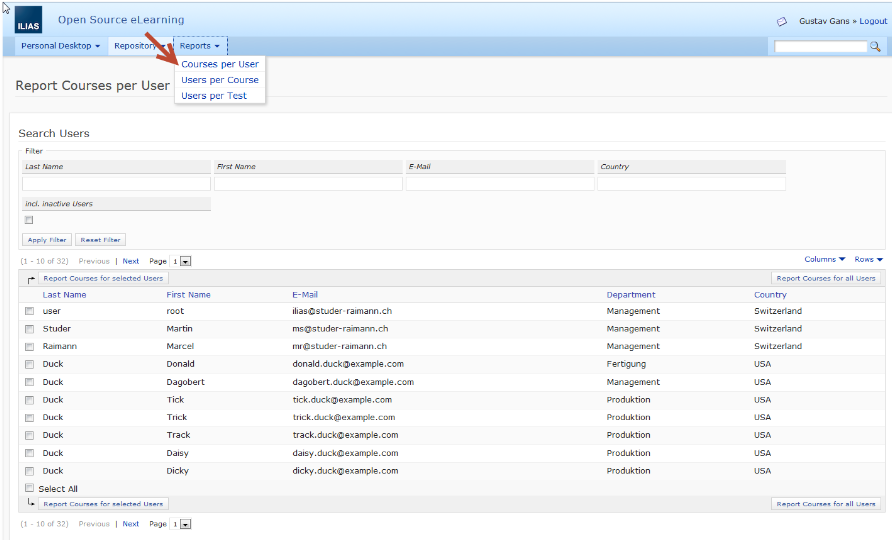Image resolution: width=892 pixels, height=540 pixels.
Task: Click the speech bubble icon beside Gustav Gans
Action: [x=781, y=21]
